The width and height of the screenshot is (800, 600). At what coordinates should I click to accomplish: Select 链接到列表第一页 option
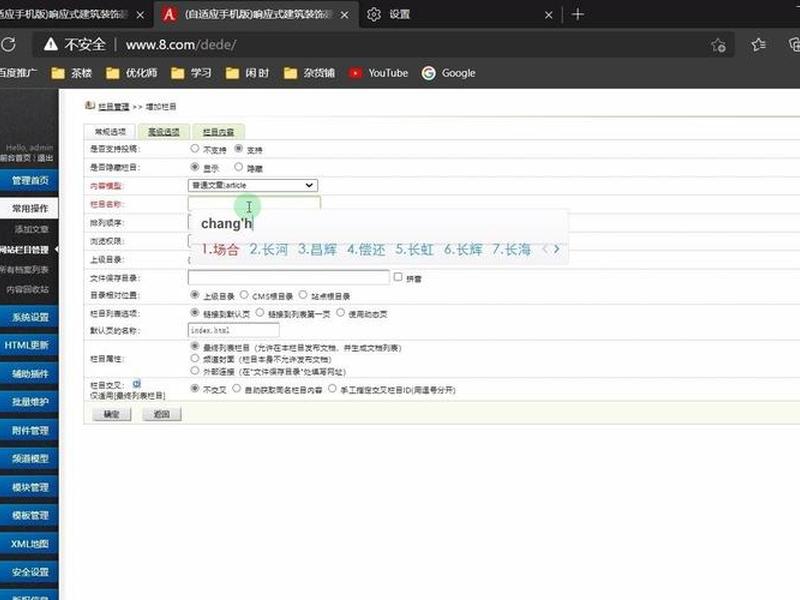click(260, 312)
